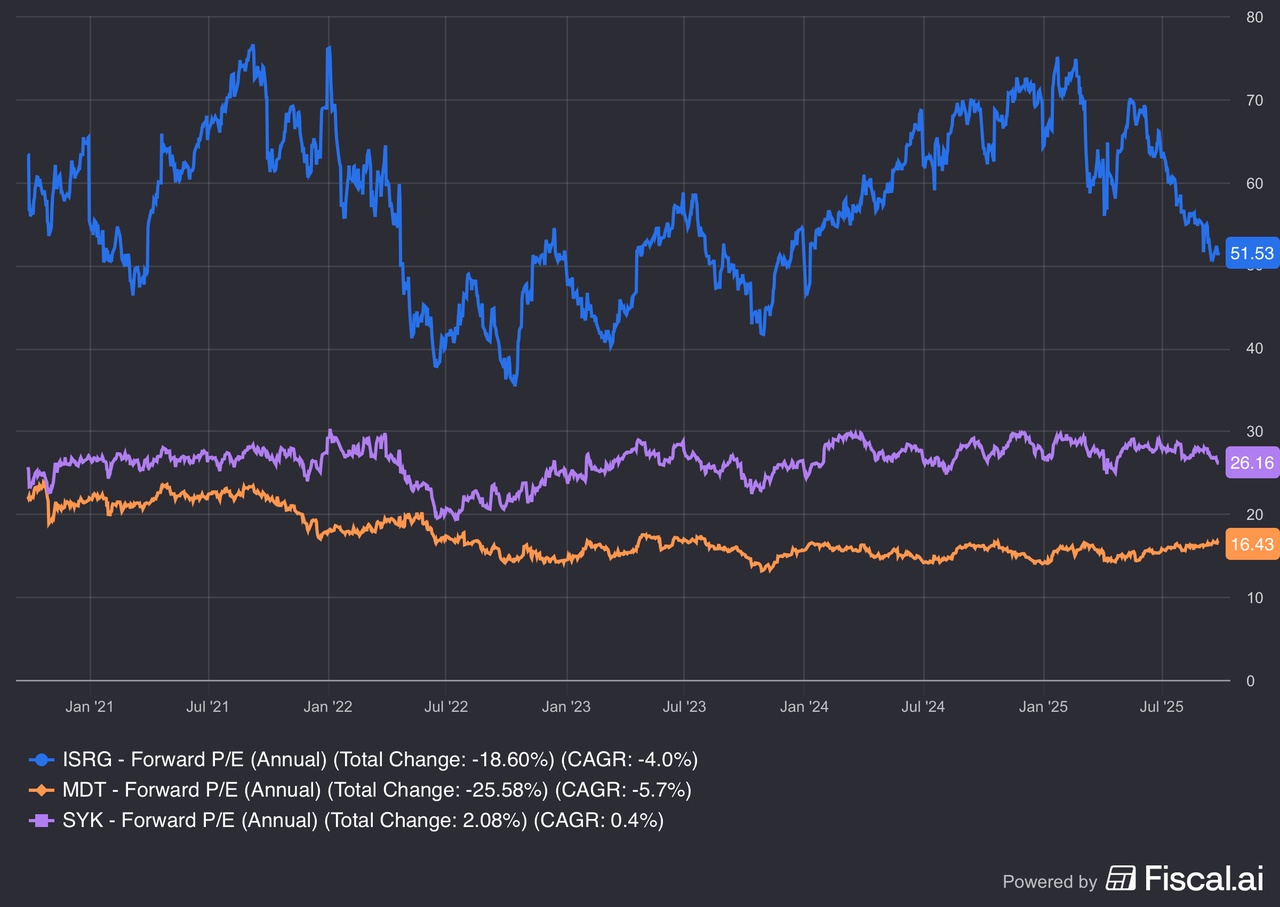Click the blue ISRG legend circle marker
Viewport: 1280px width, 907px height.
tap(41, 759)
